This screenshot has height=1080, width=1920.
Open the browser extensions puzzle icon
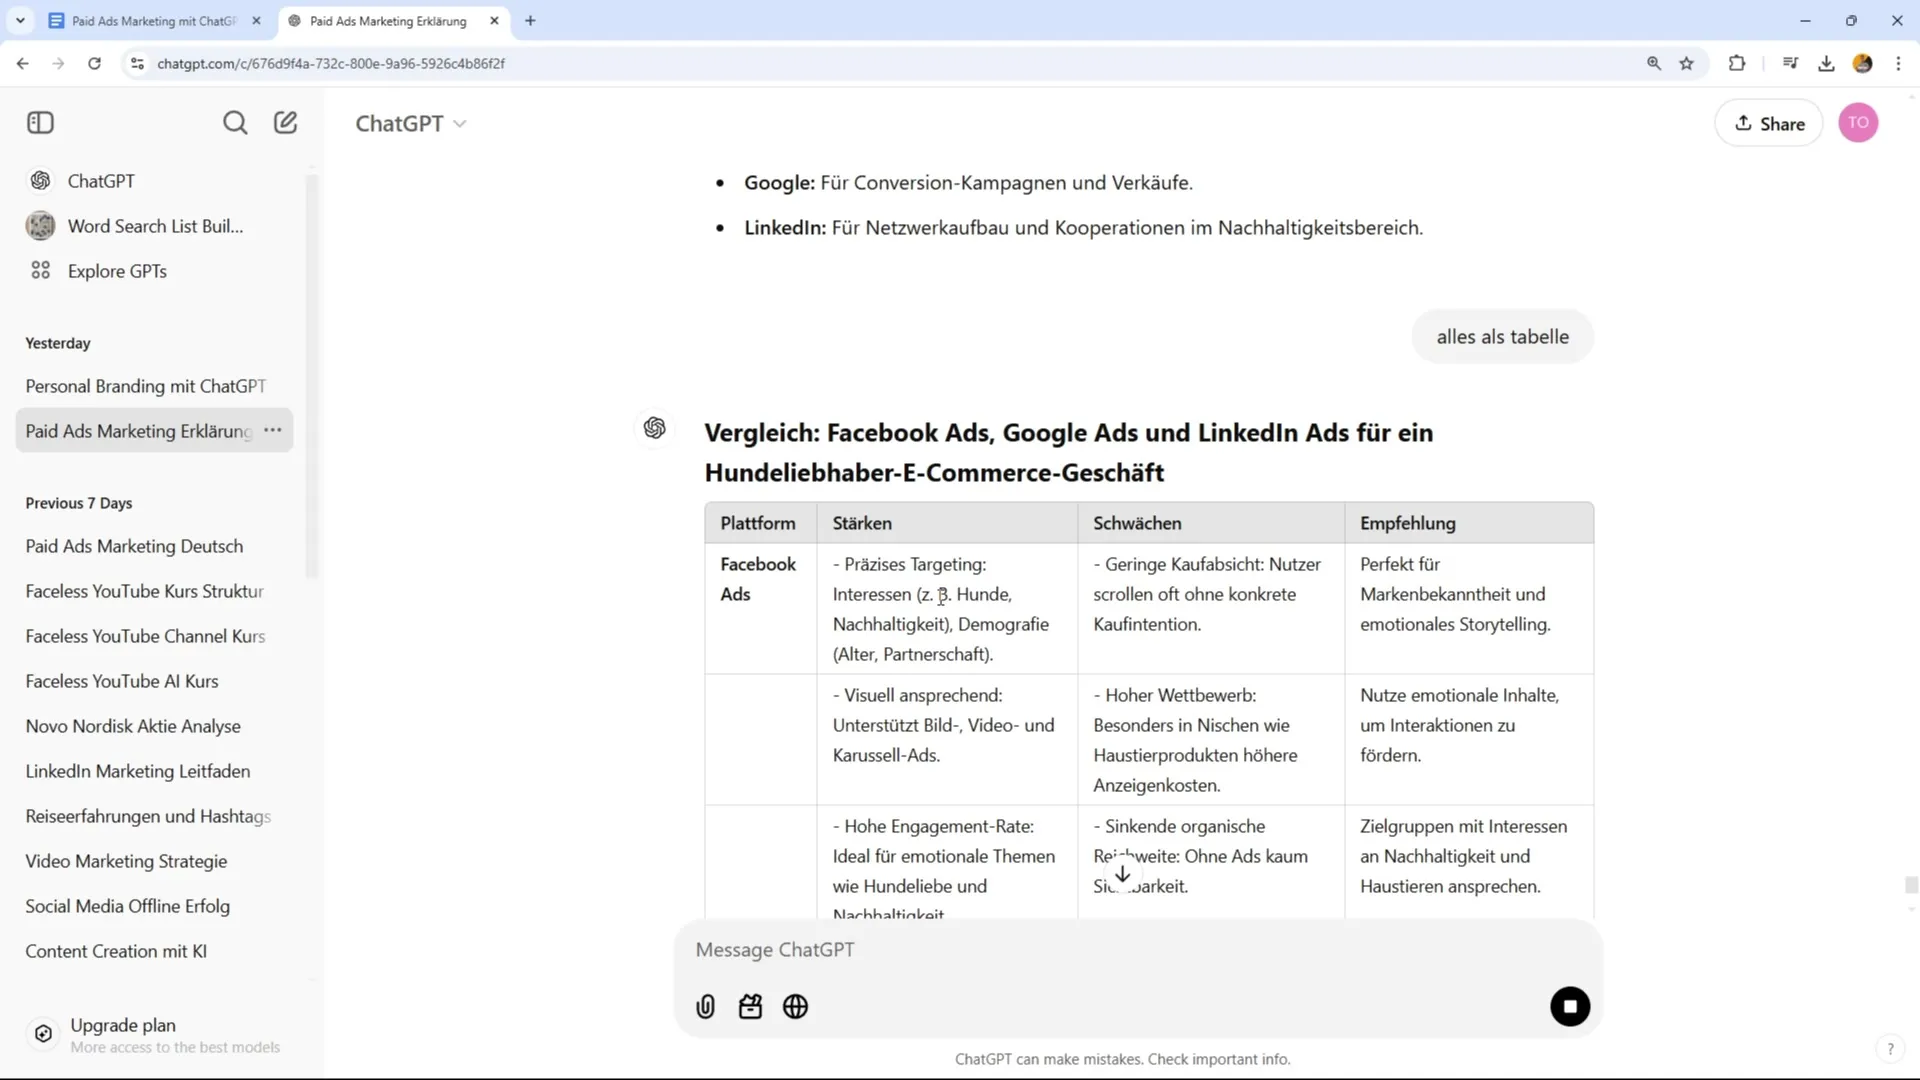(x=1737, y=63)
